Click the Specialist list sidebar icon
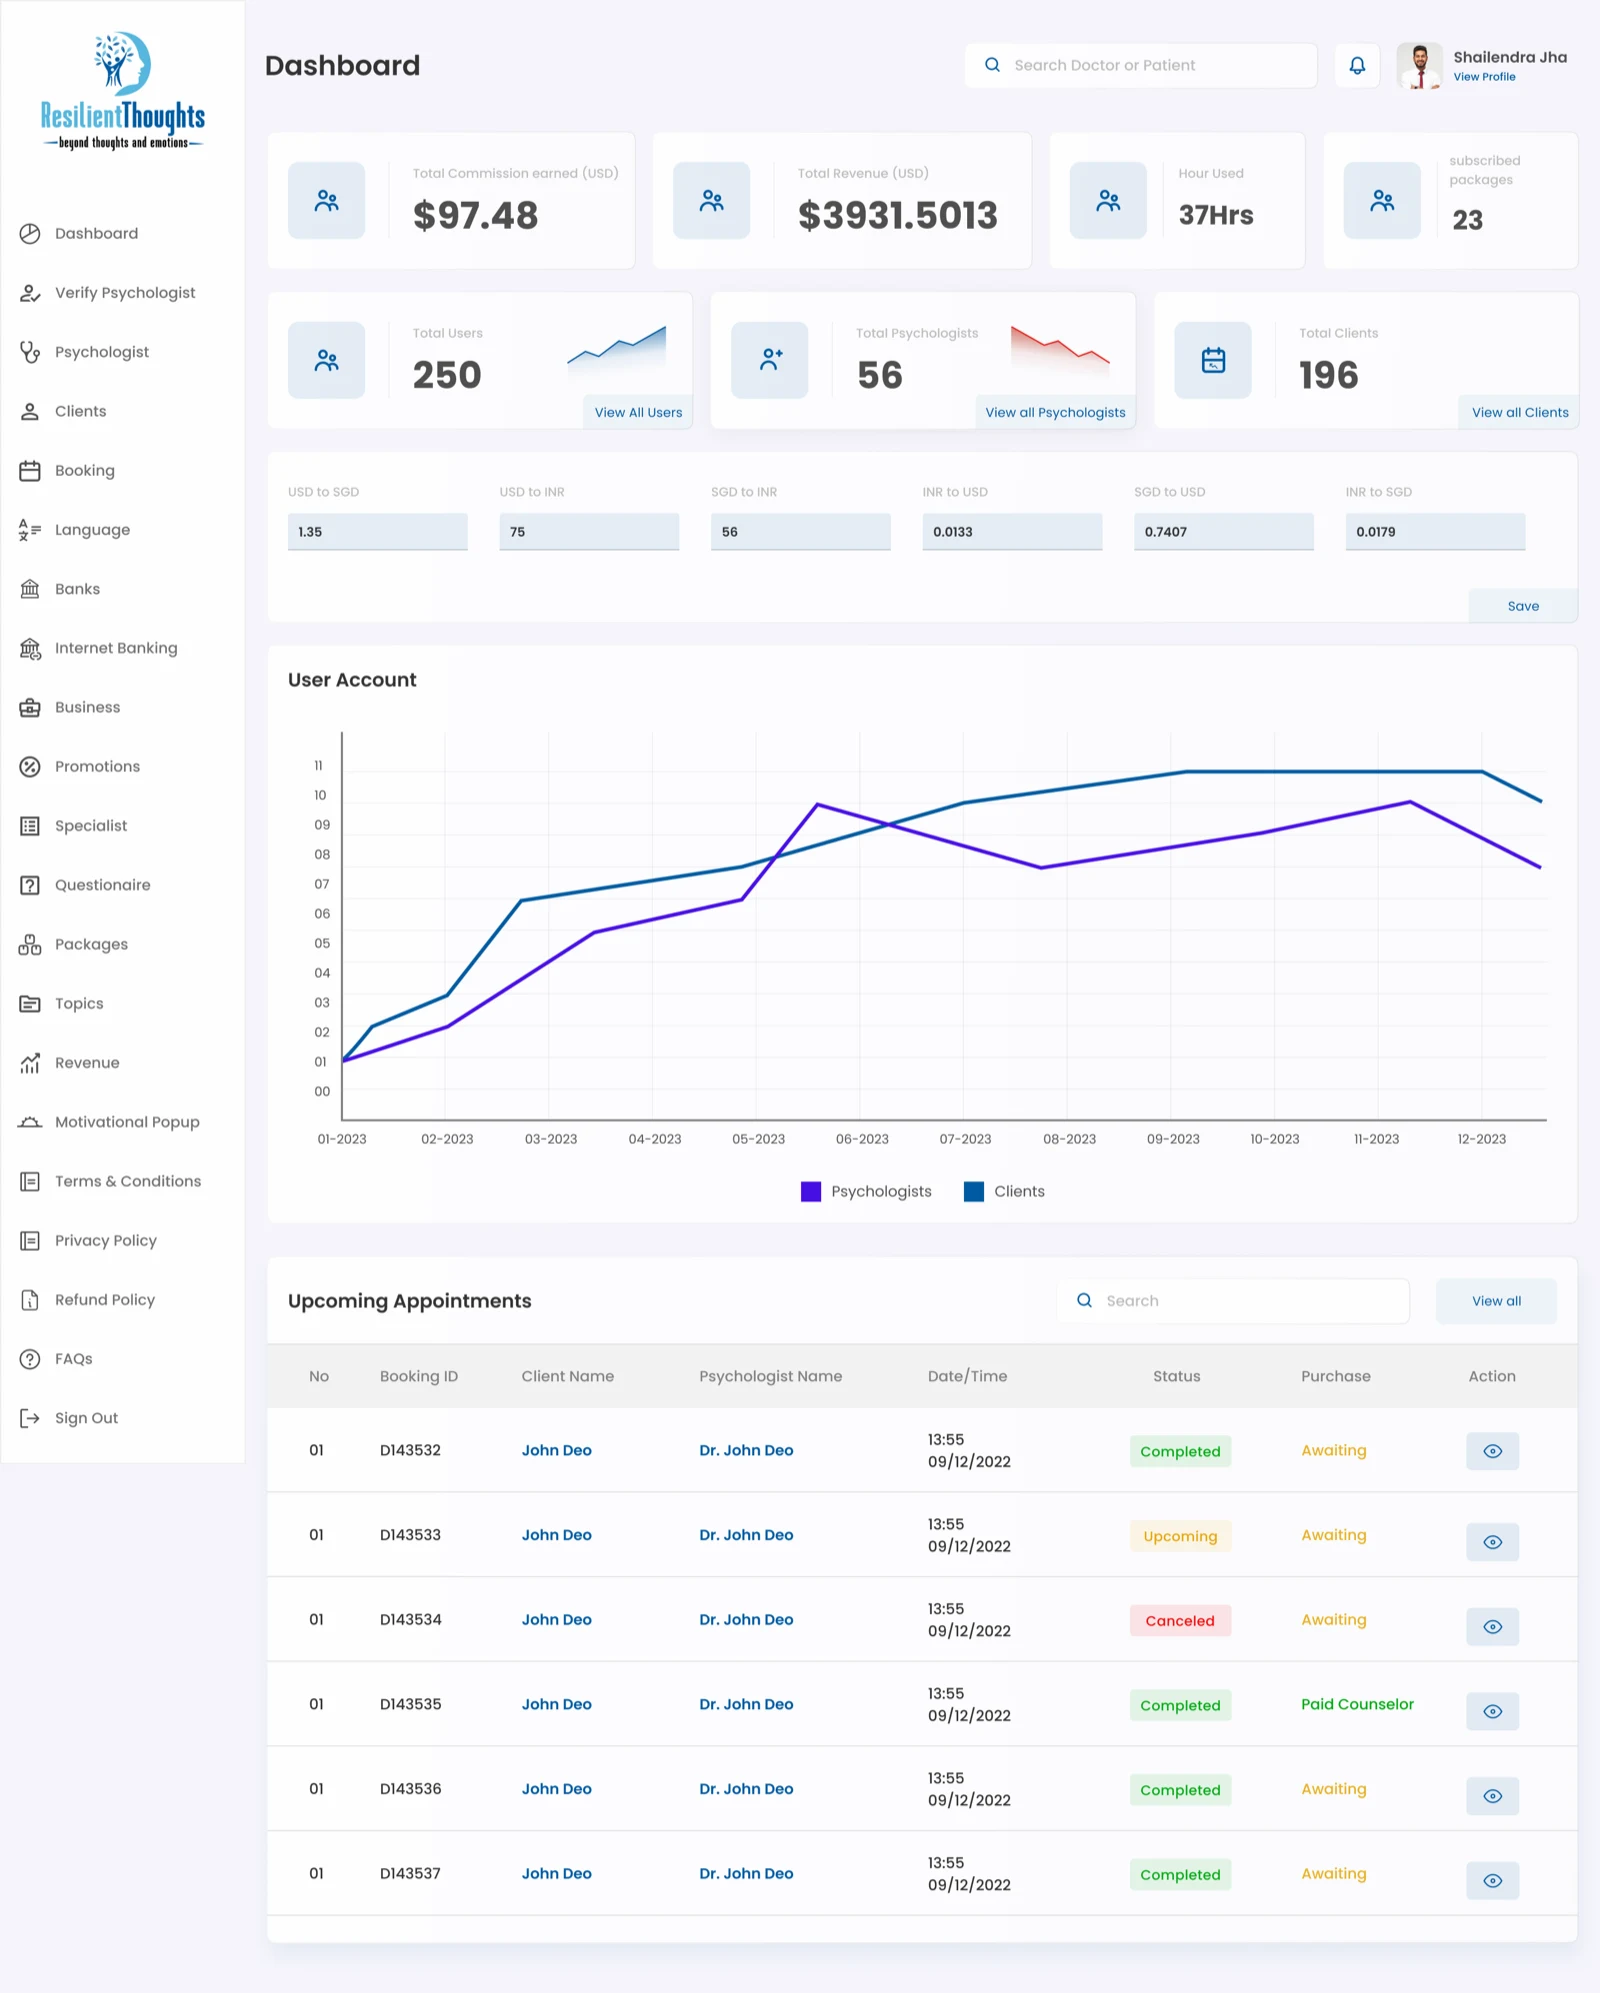 coord(30,826)
